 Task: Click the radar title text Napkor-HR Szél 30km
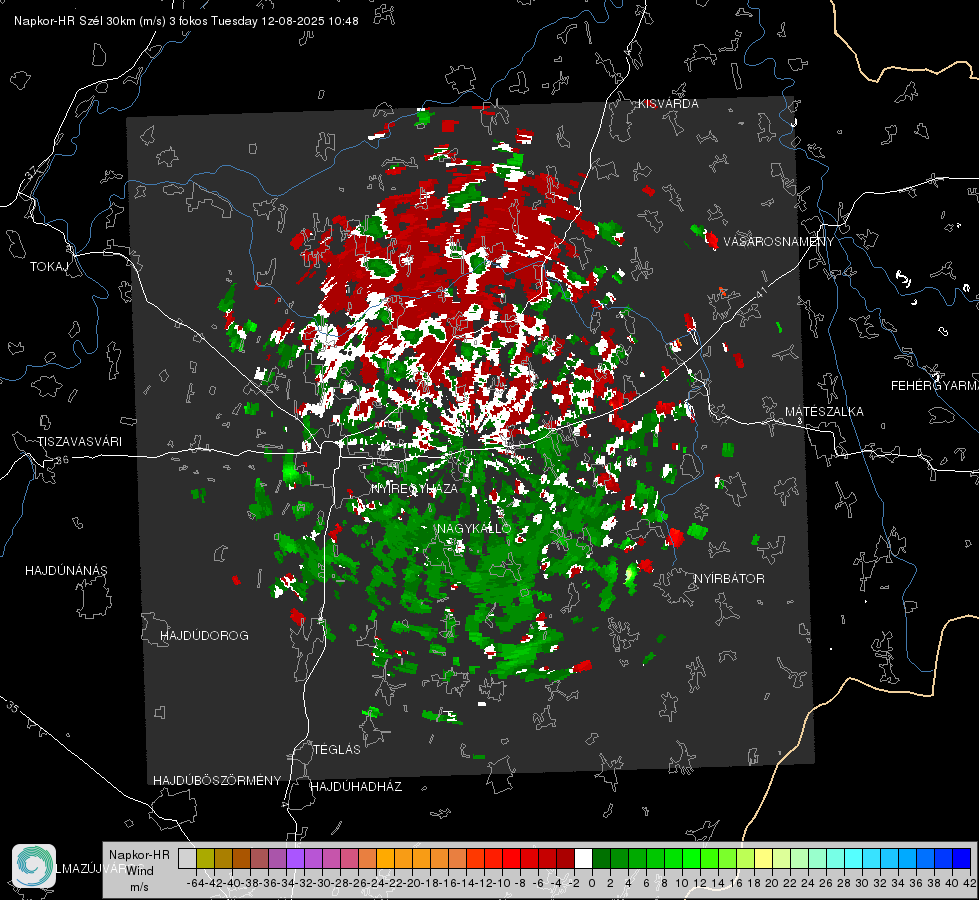pos(90,21)
